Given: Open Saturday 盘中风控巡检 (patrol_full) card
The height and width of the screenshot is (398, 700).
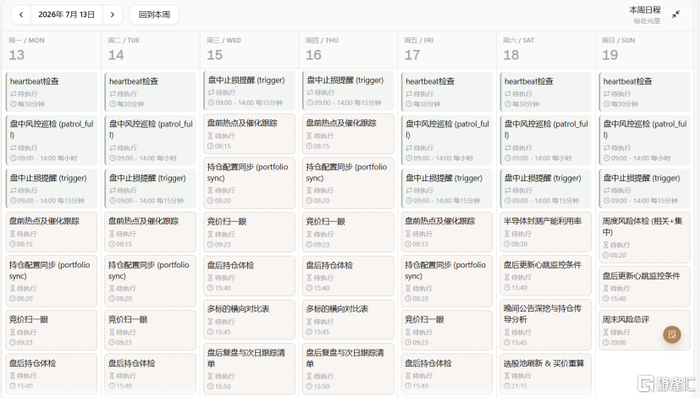Looking at the screenshot, I should pyautogui.click(x=546, y=140).
